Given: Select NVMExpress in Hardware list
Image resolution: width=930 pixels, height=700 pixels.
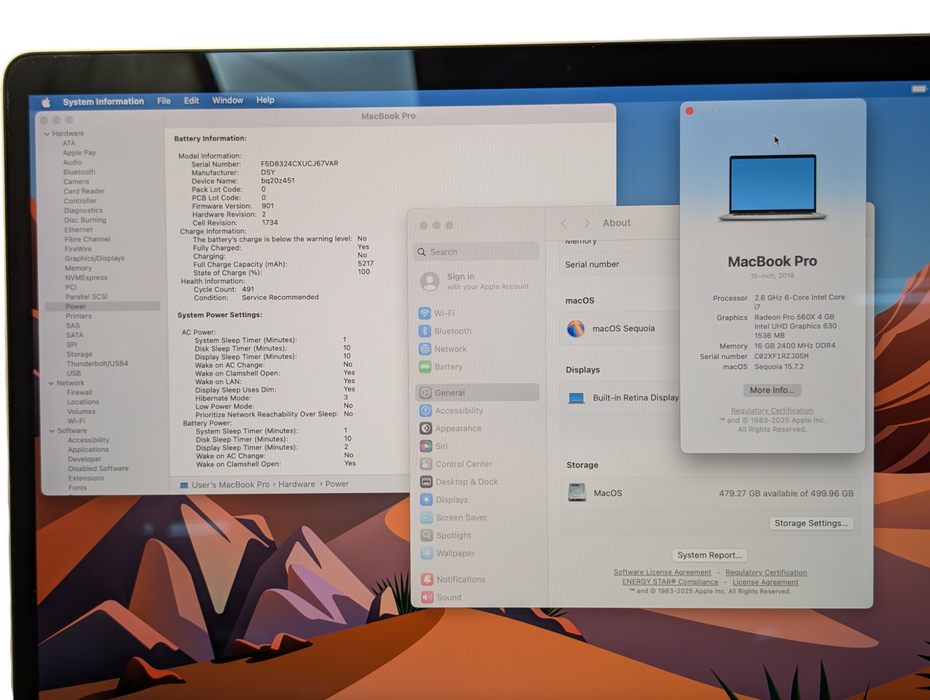Looking at the screenshot, I should pos(86,278).
